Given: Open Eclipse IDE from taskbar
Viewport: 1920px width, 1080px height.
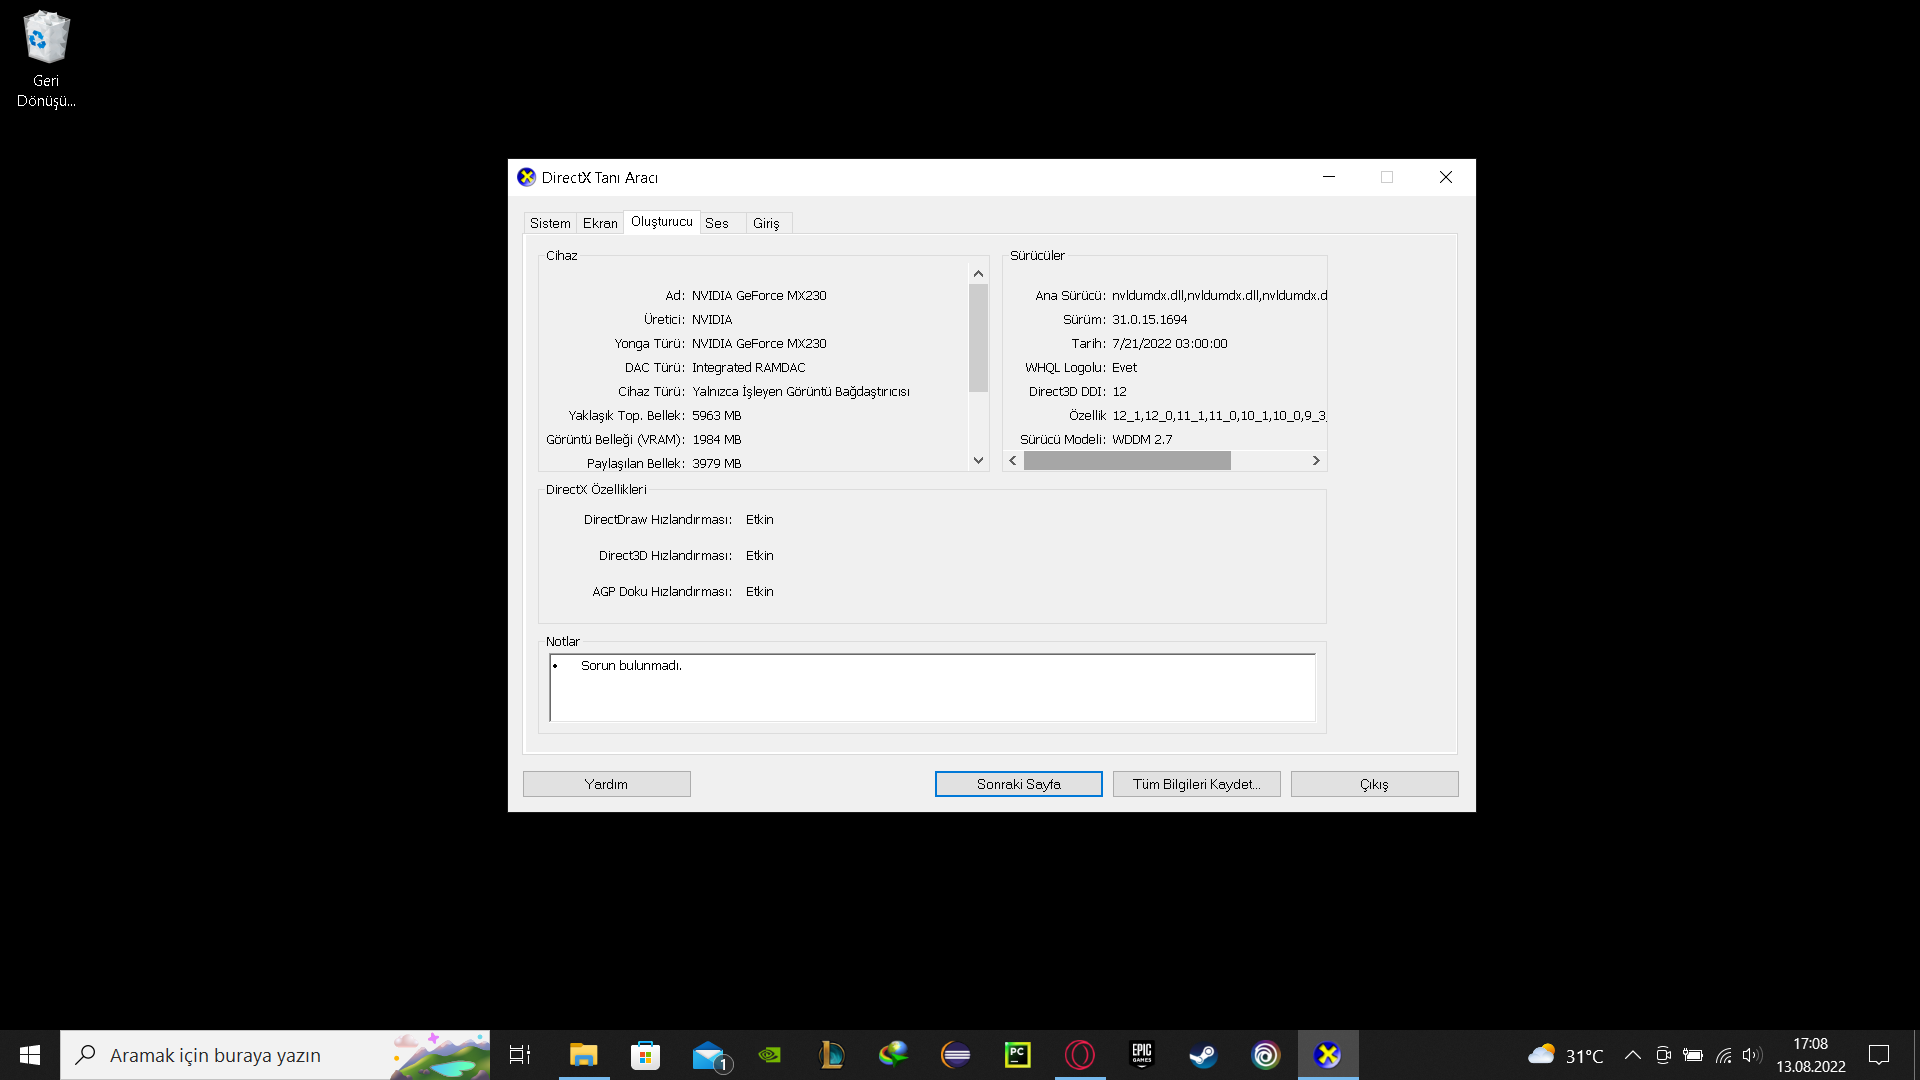Looking at the screenshot, I should tap(955, 1055).
